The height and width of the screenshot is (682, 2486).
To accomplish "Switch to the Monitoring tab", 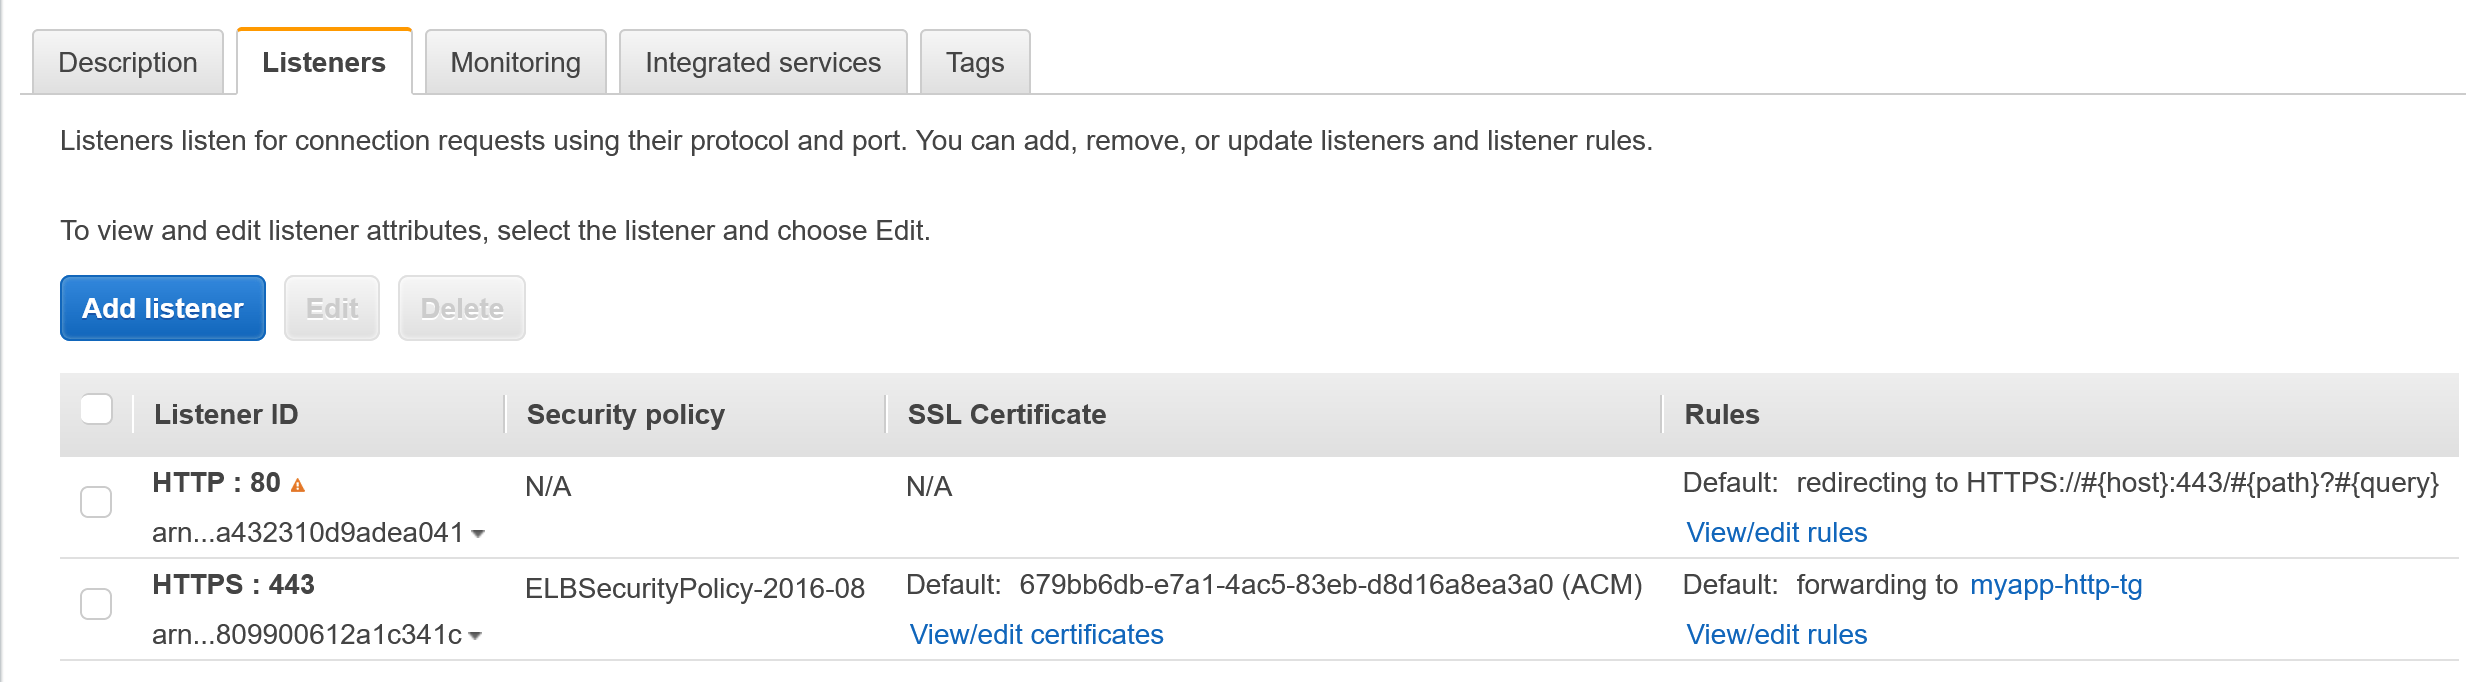I will 515,61.
